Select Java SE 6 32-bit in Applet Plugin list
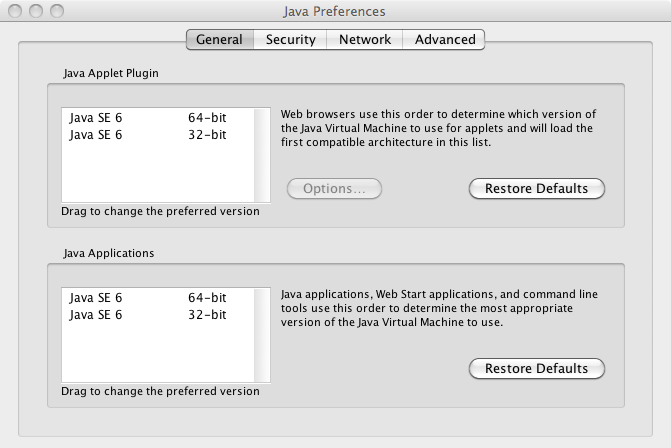This screenshot has height=448, width=671. [x=158, y=135]
